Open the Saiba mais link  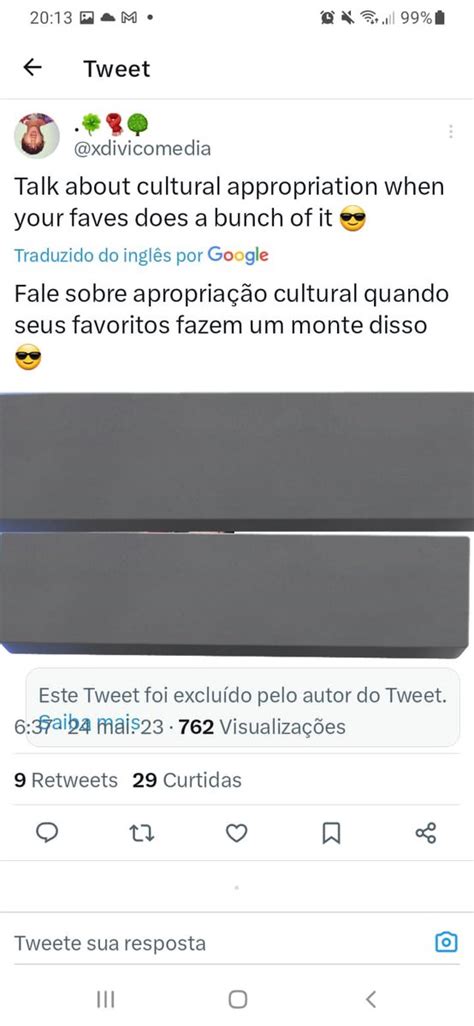click(x=90, y=722)
